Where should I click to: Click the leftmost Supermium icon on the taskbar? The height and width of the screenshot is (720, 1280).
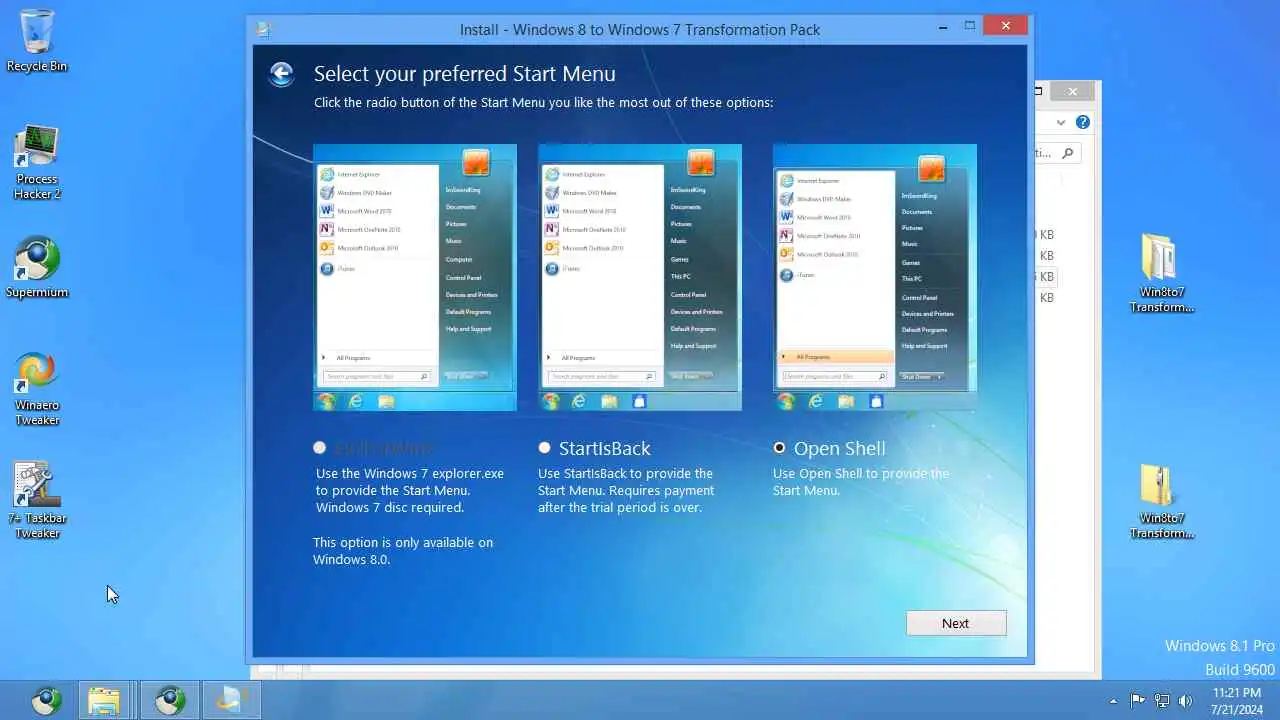coord(46,701)
